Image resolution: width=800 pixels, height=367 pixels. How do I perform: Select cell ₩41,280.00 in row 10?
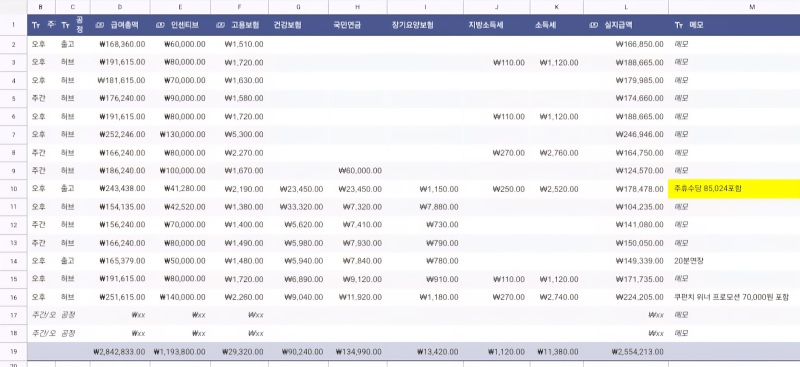(x=180, y=189)
